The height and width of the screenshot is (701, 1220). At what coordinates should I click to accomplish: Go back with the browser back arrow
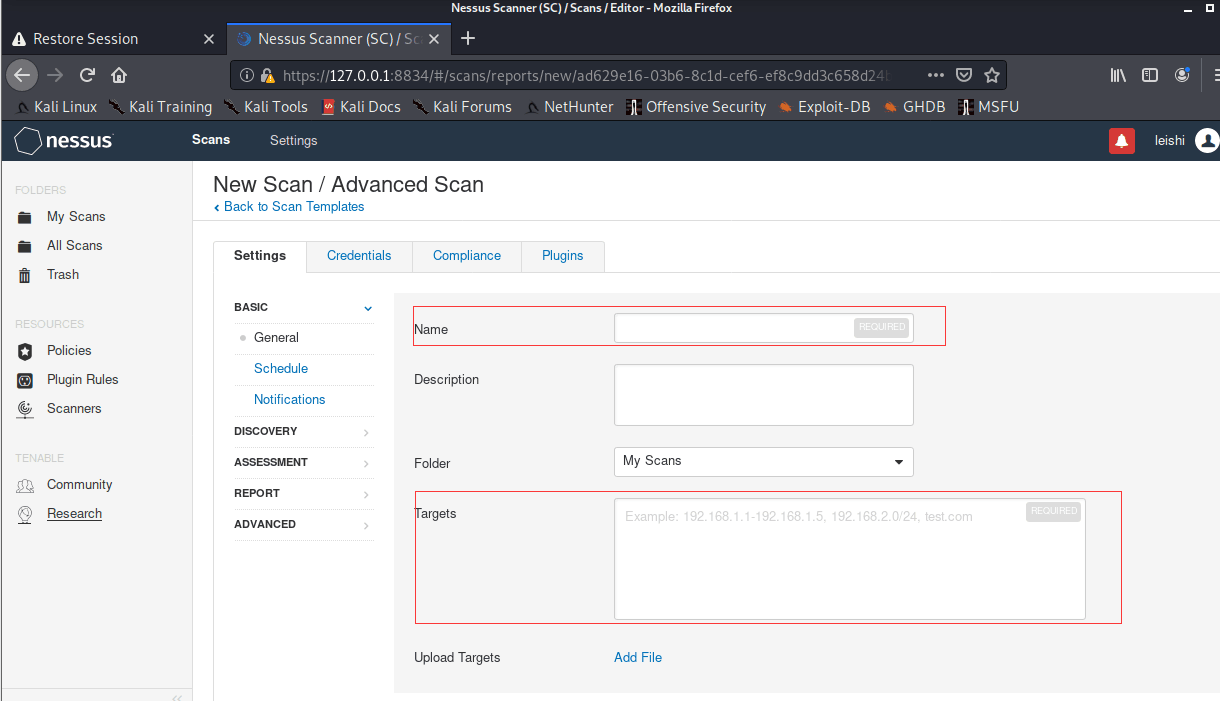[22, 75]
